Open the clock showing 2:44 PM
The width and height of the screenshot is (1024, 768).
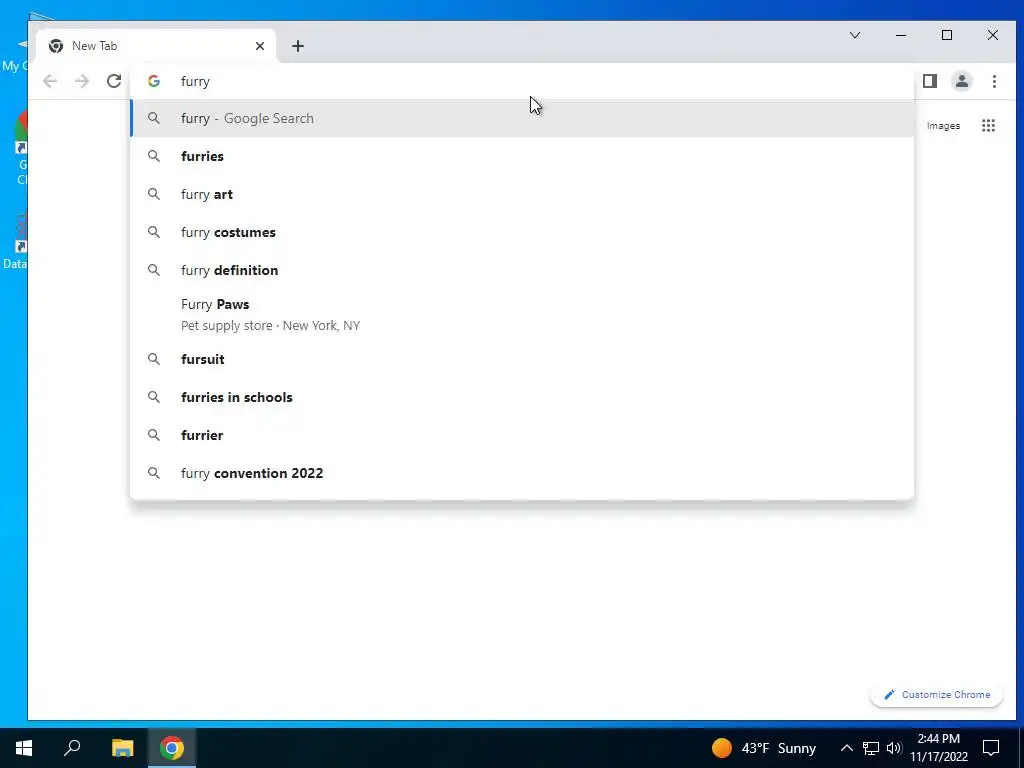point(939,748)
